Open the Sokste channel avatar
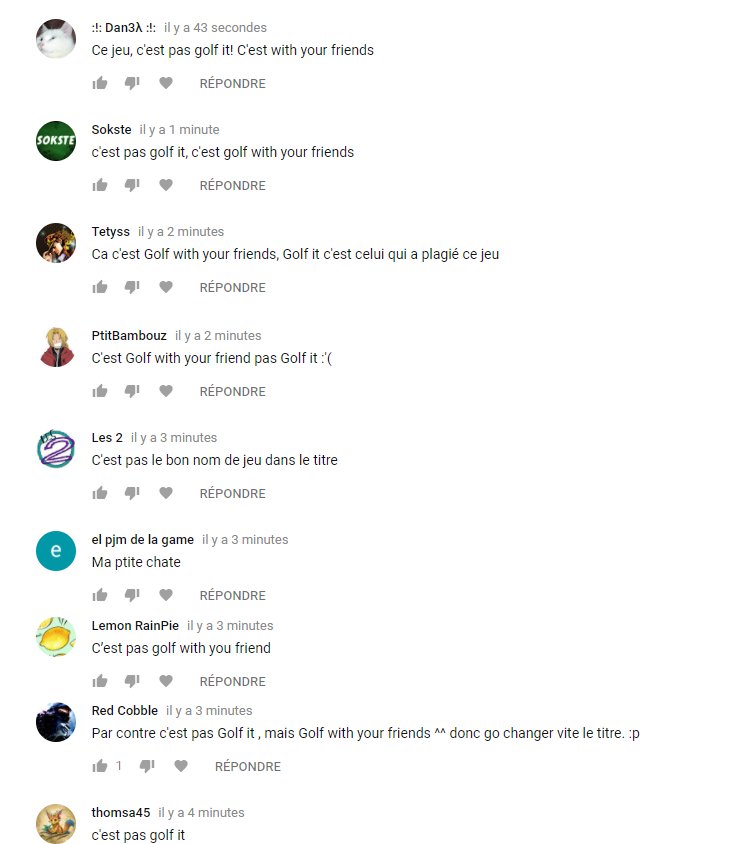Image resolution: width=730 pixels, height=844 pixels. pyautogui.click(x=56, y=141)
